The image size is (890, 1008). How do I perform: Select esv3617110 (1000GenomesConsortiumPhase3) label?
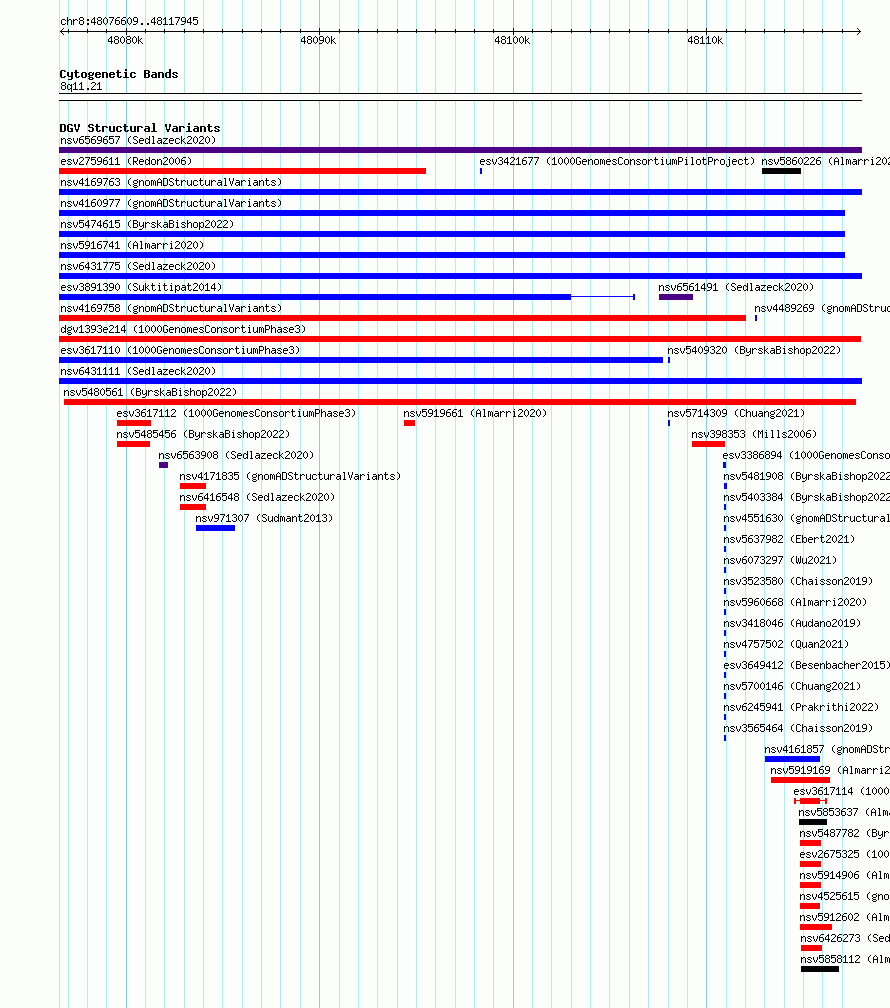pyautogui.click(x=180, y=350)
